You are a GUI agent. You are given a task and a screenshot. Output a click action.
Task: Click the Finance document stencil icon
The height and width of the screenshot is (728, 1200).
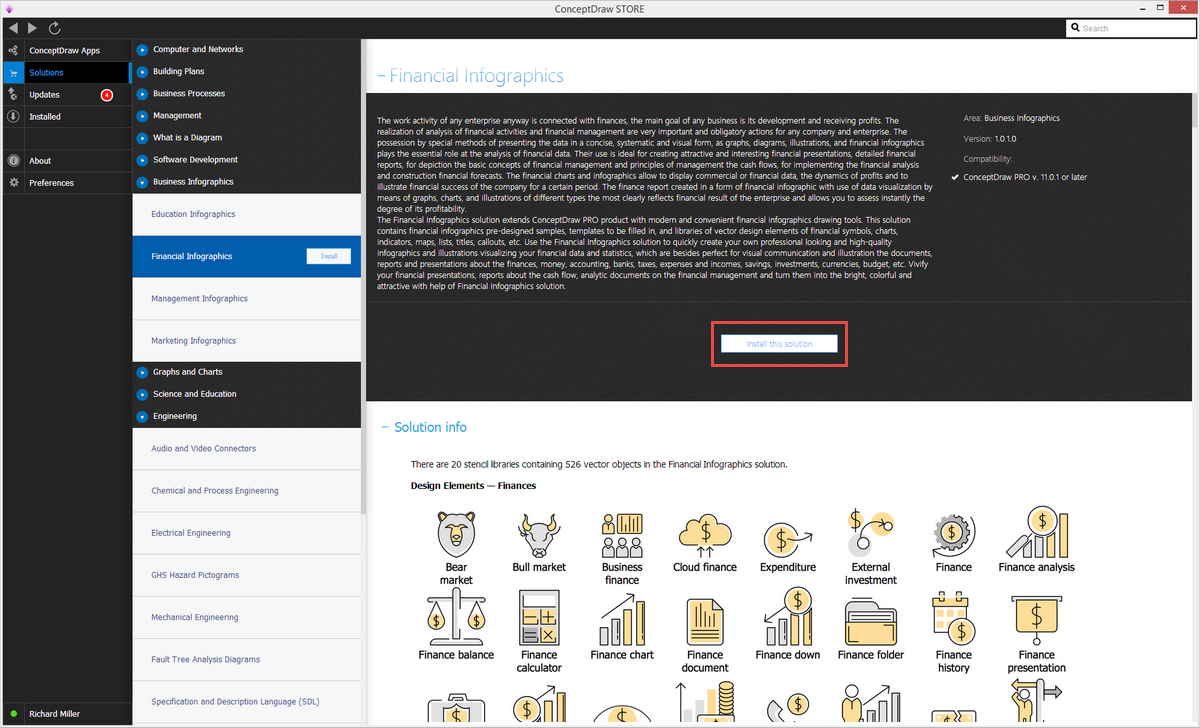[705, 622]
